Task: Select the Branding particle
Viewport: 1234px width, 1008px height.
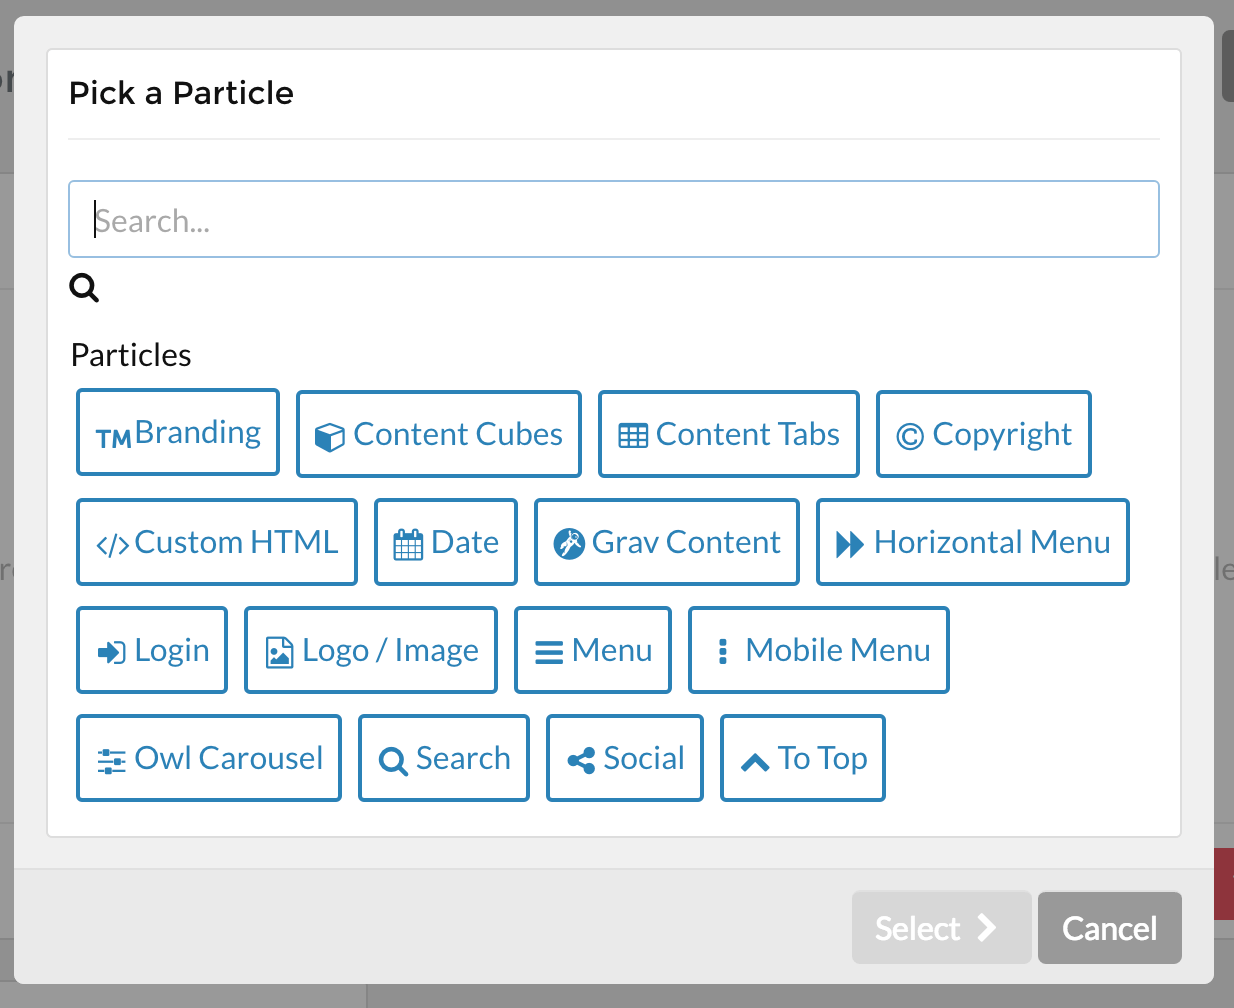Action: click(178, 433)
